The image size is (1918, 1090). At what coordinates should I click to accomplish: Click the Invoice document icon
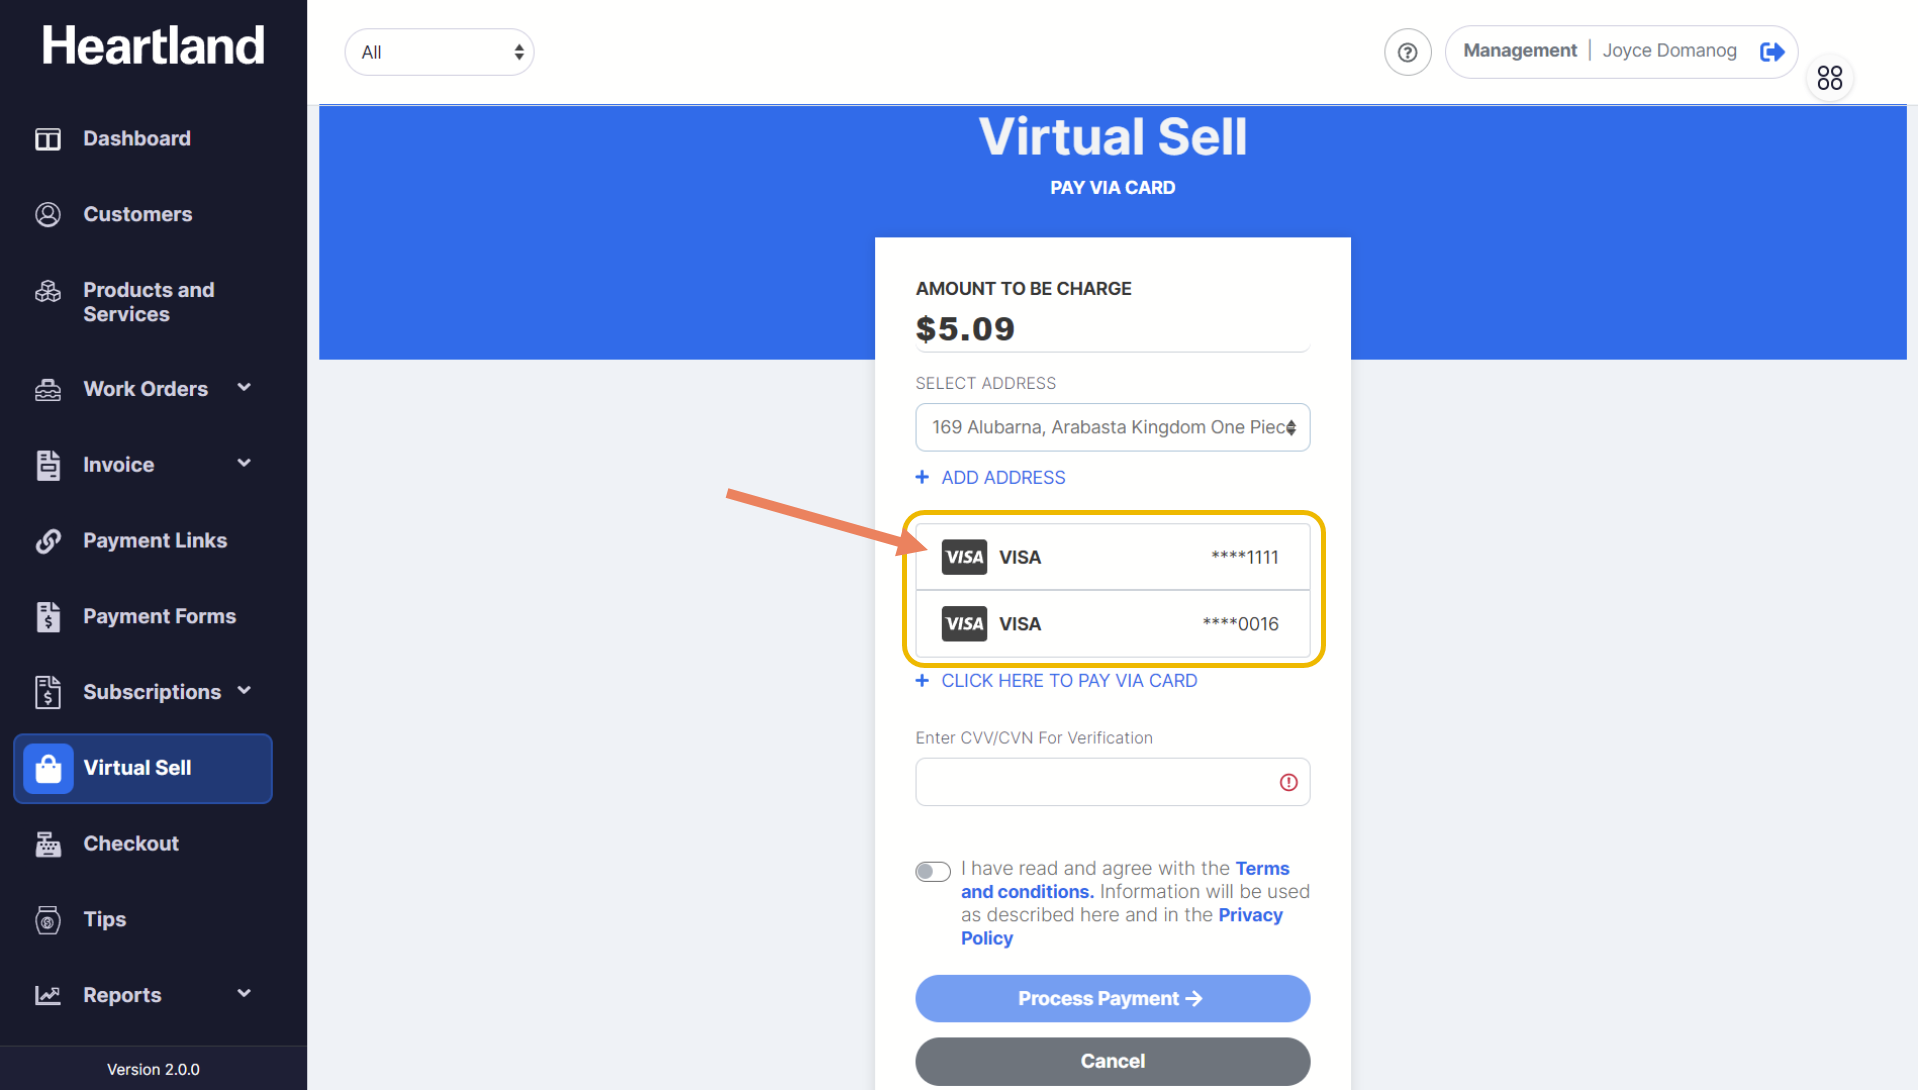point(48,465)
